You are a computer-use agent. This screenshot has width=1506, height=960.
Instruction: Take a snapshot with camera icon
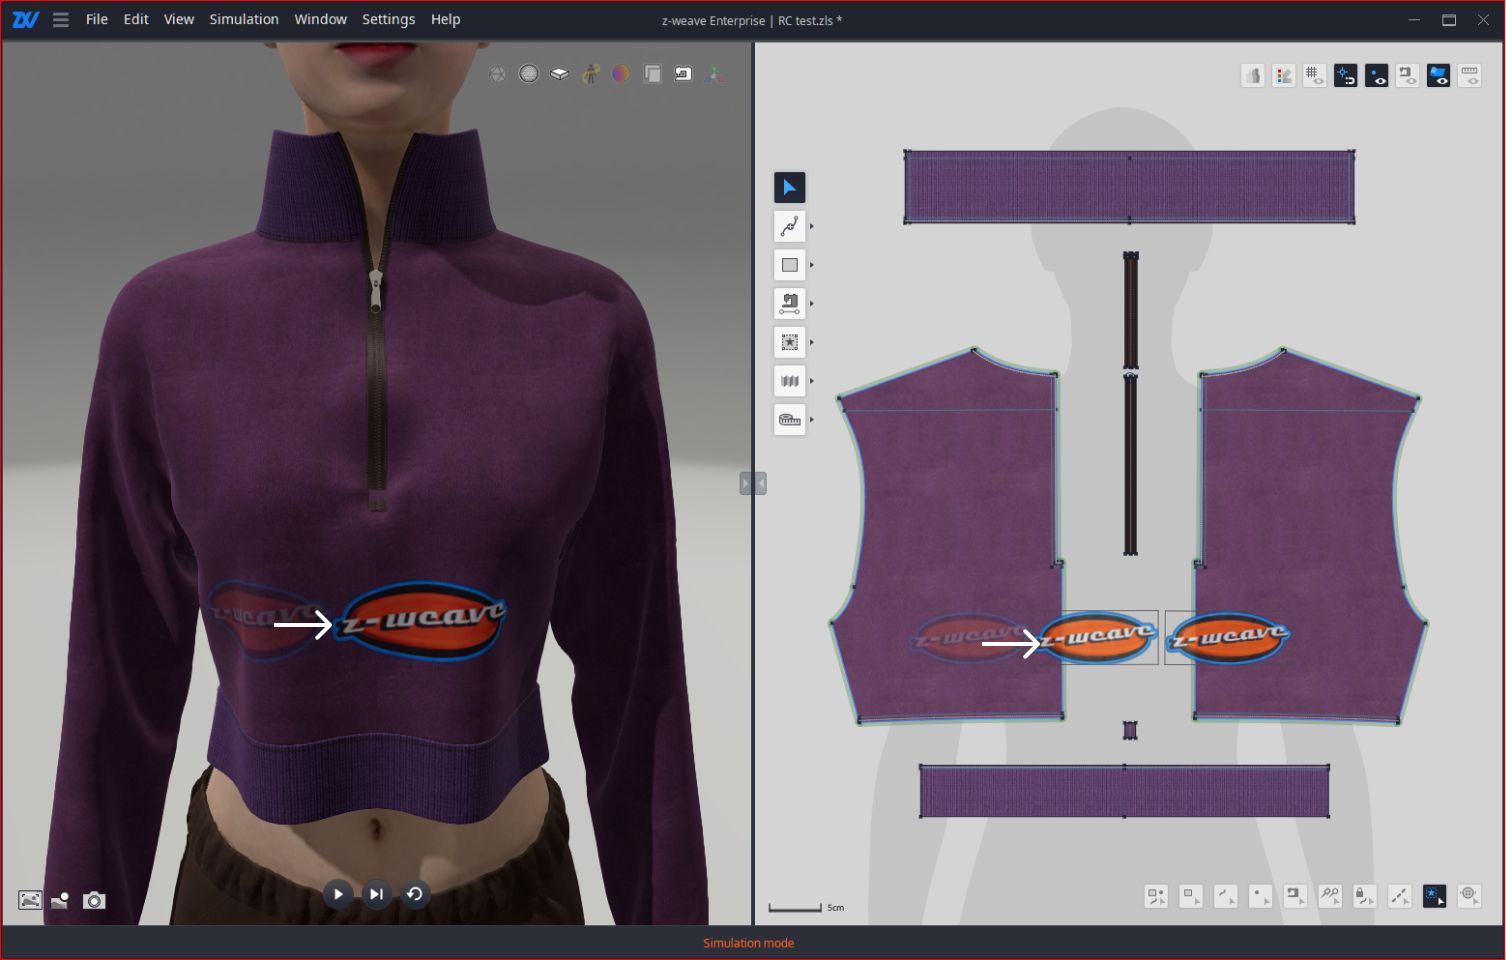pos(94,900)
